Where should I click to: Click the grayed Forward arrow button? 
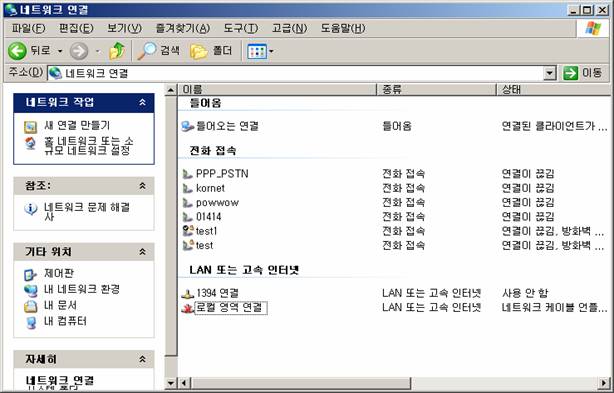click(x=79, y=51)
